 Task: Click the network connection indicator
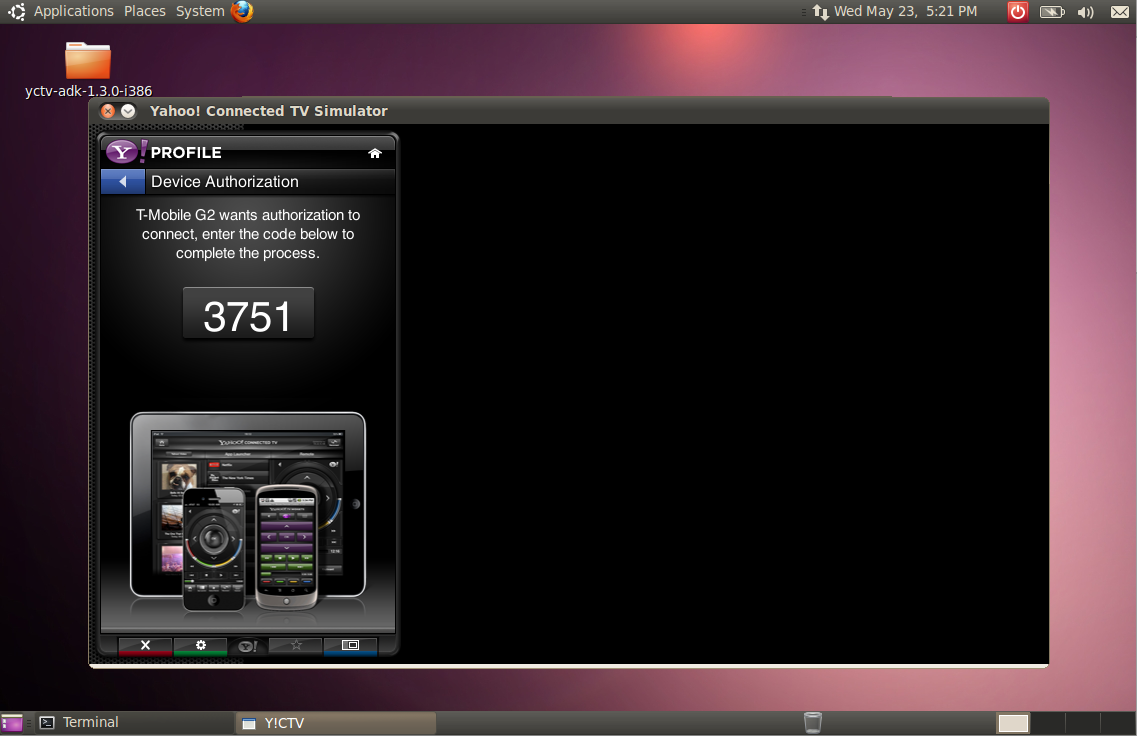click(820, 12)
